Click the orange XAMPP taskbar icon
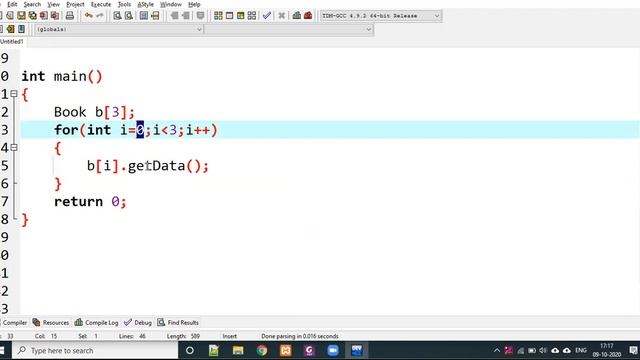This screenshot has width=640, height=360. (285, 350)
